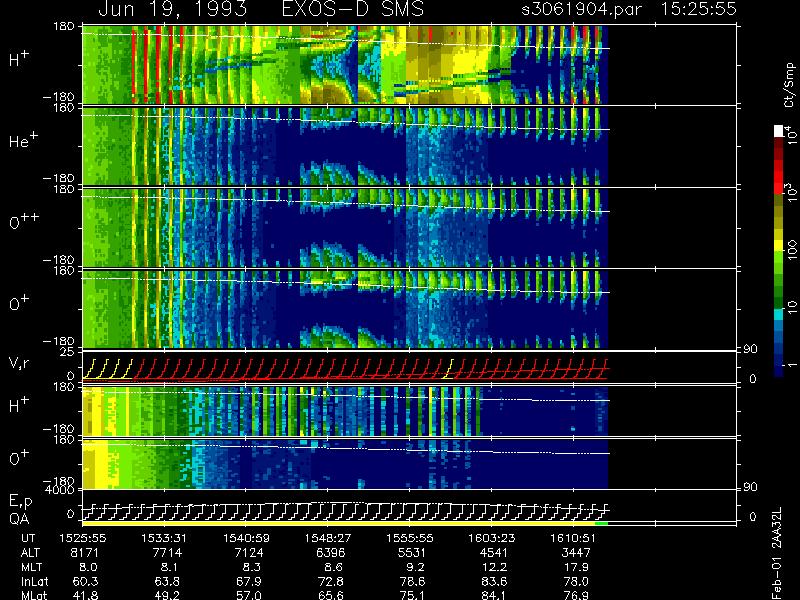Select the O++ panel label

click(x=24, y=221)
